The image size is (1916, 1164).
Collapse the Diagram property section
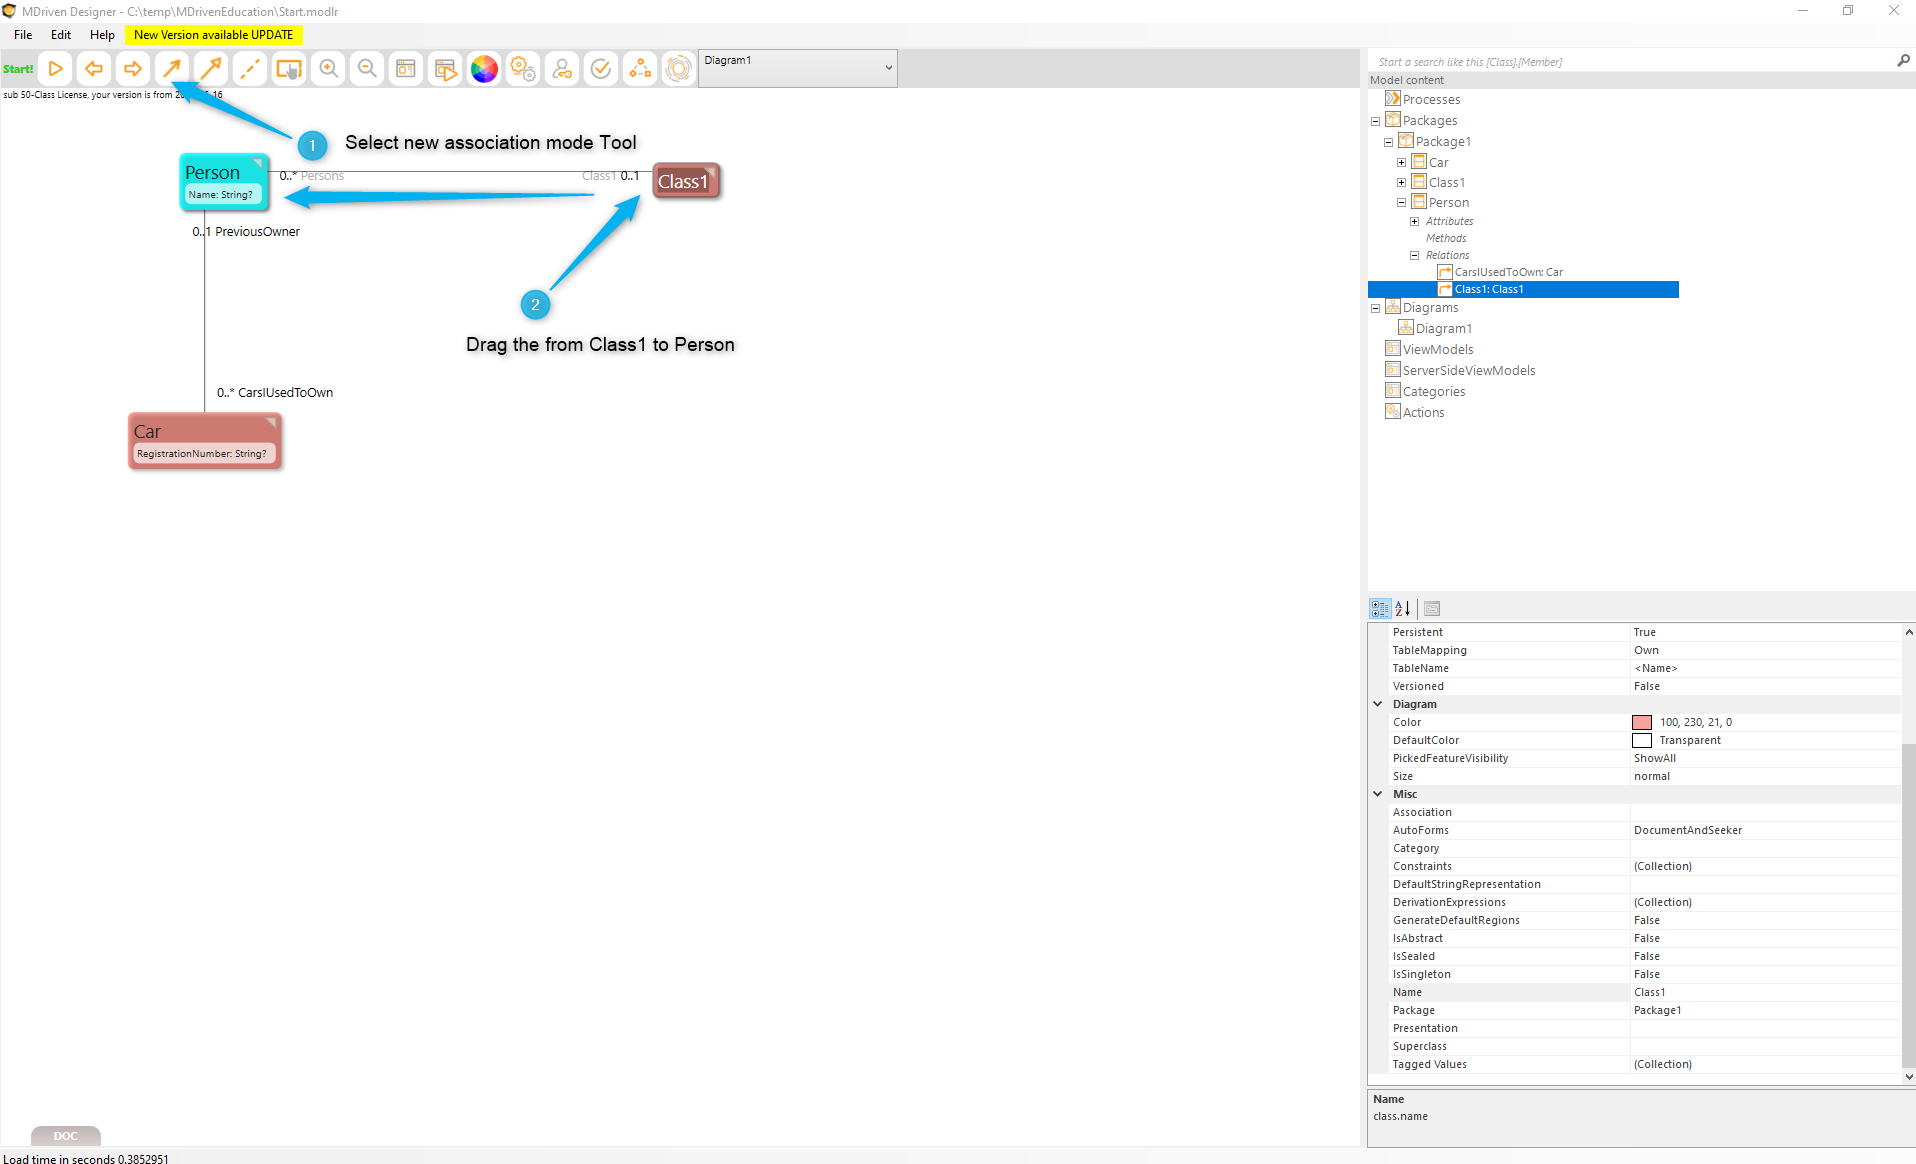[1378, 704]
